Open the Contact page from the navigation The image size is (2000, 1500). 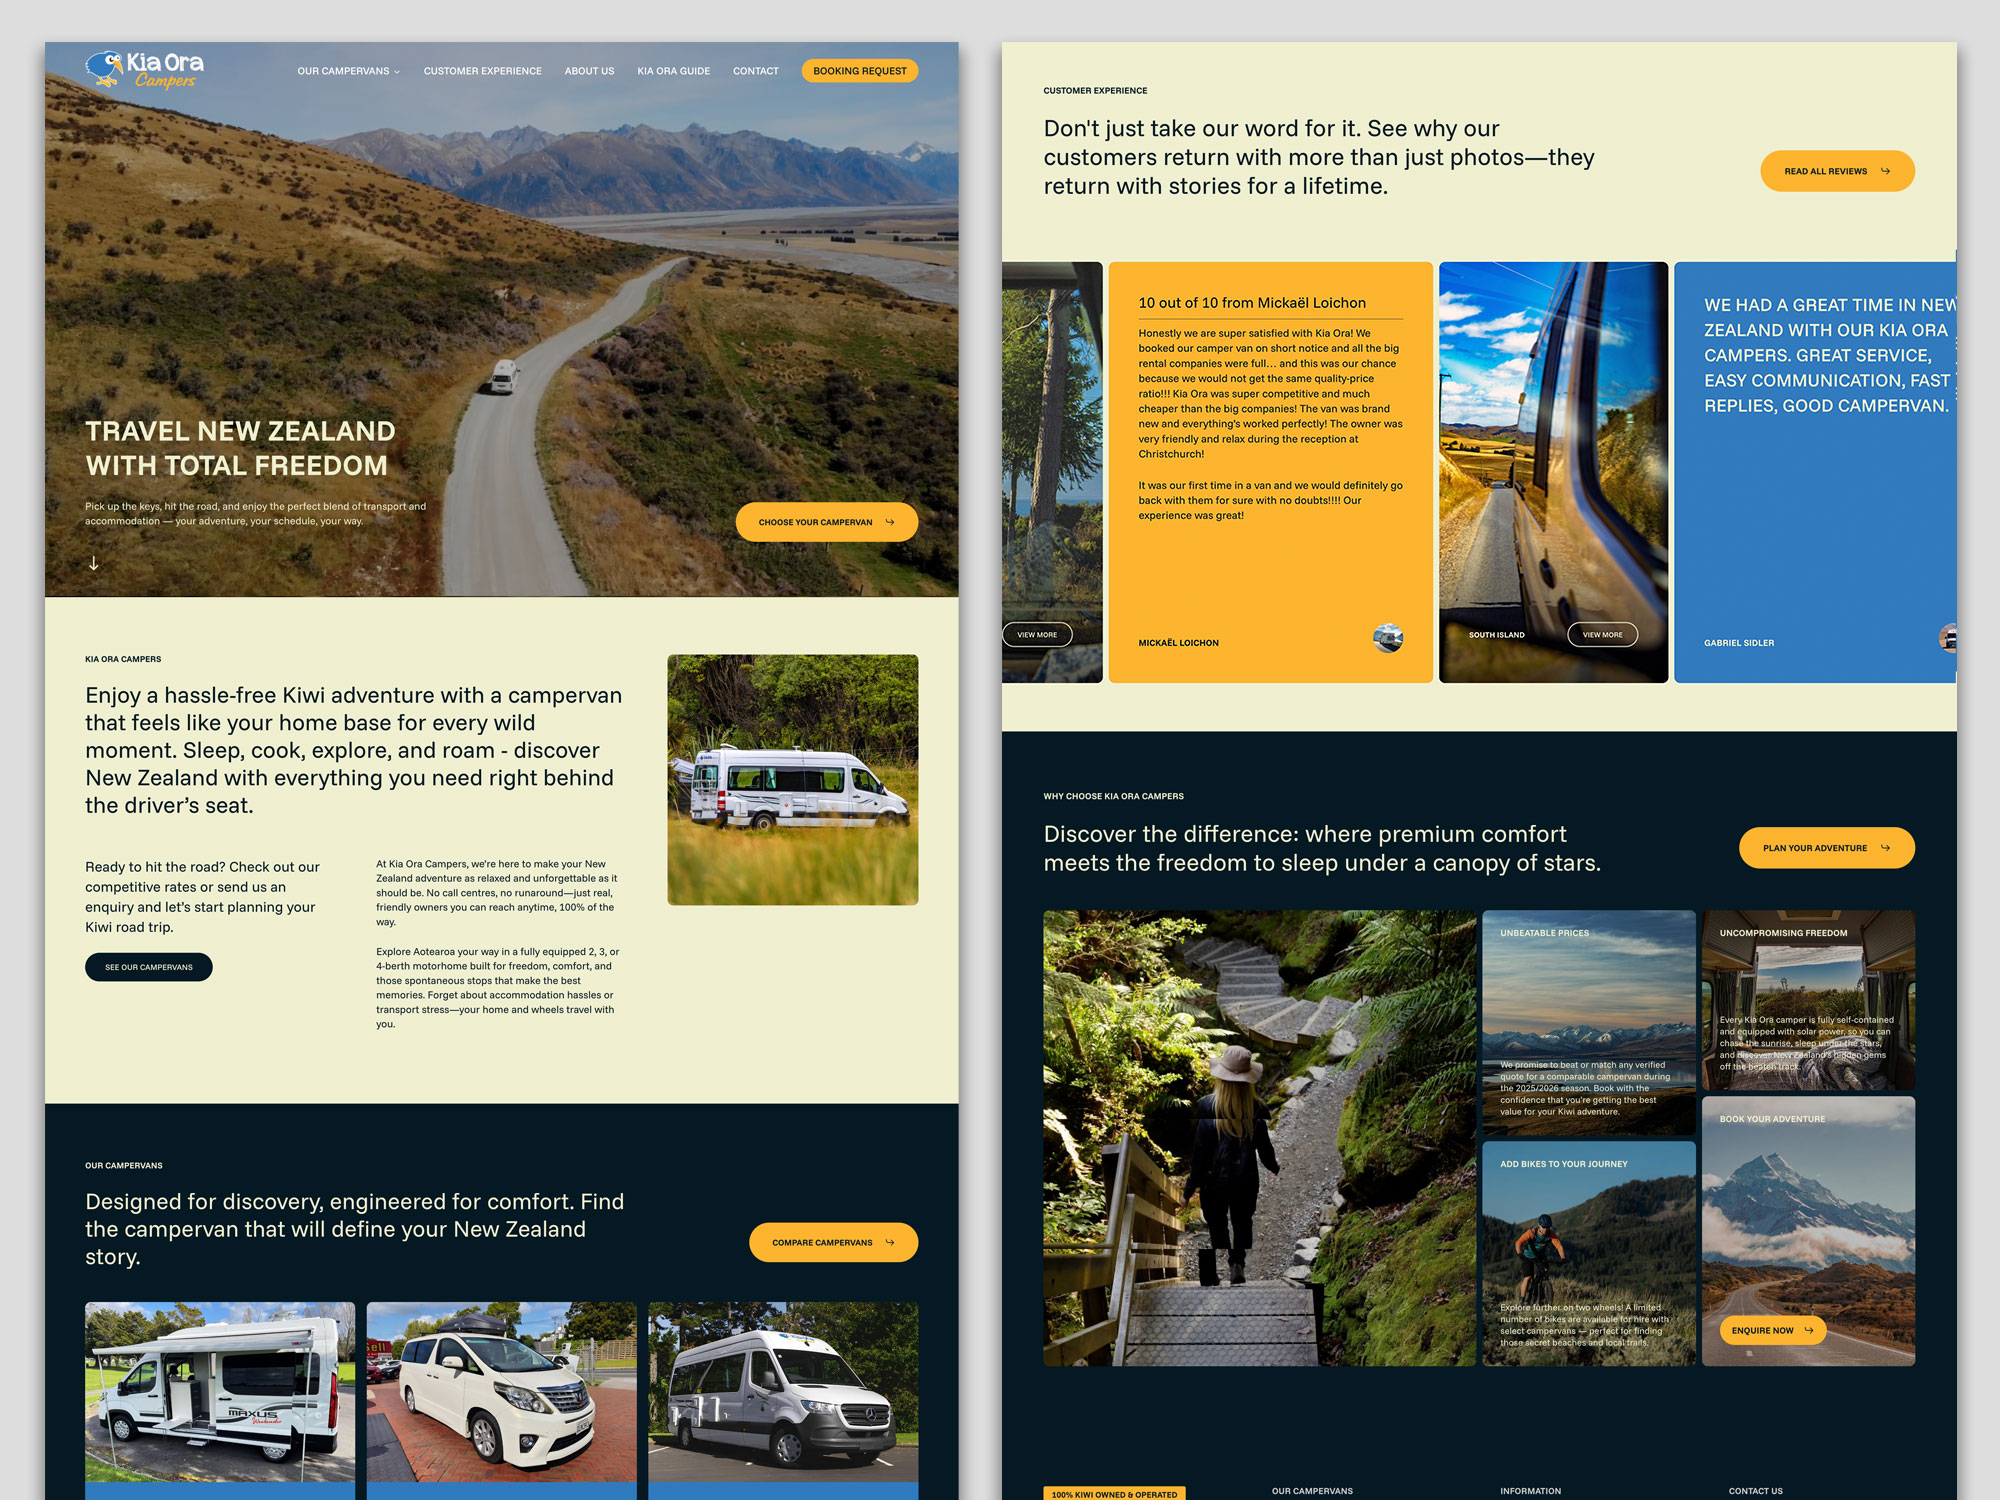pyautogui.click(x=755, y=71)
